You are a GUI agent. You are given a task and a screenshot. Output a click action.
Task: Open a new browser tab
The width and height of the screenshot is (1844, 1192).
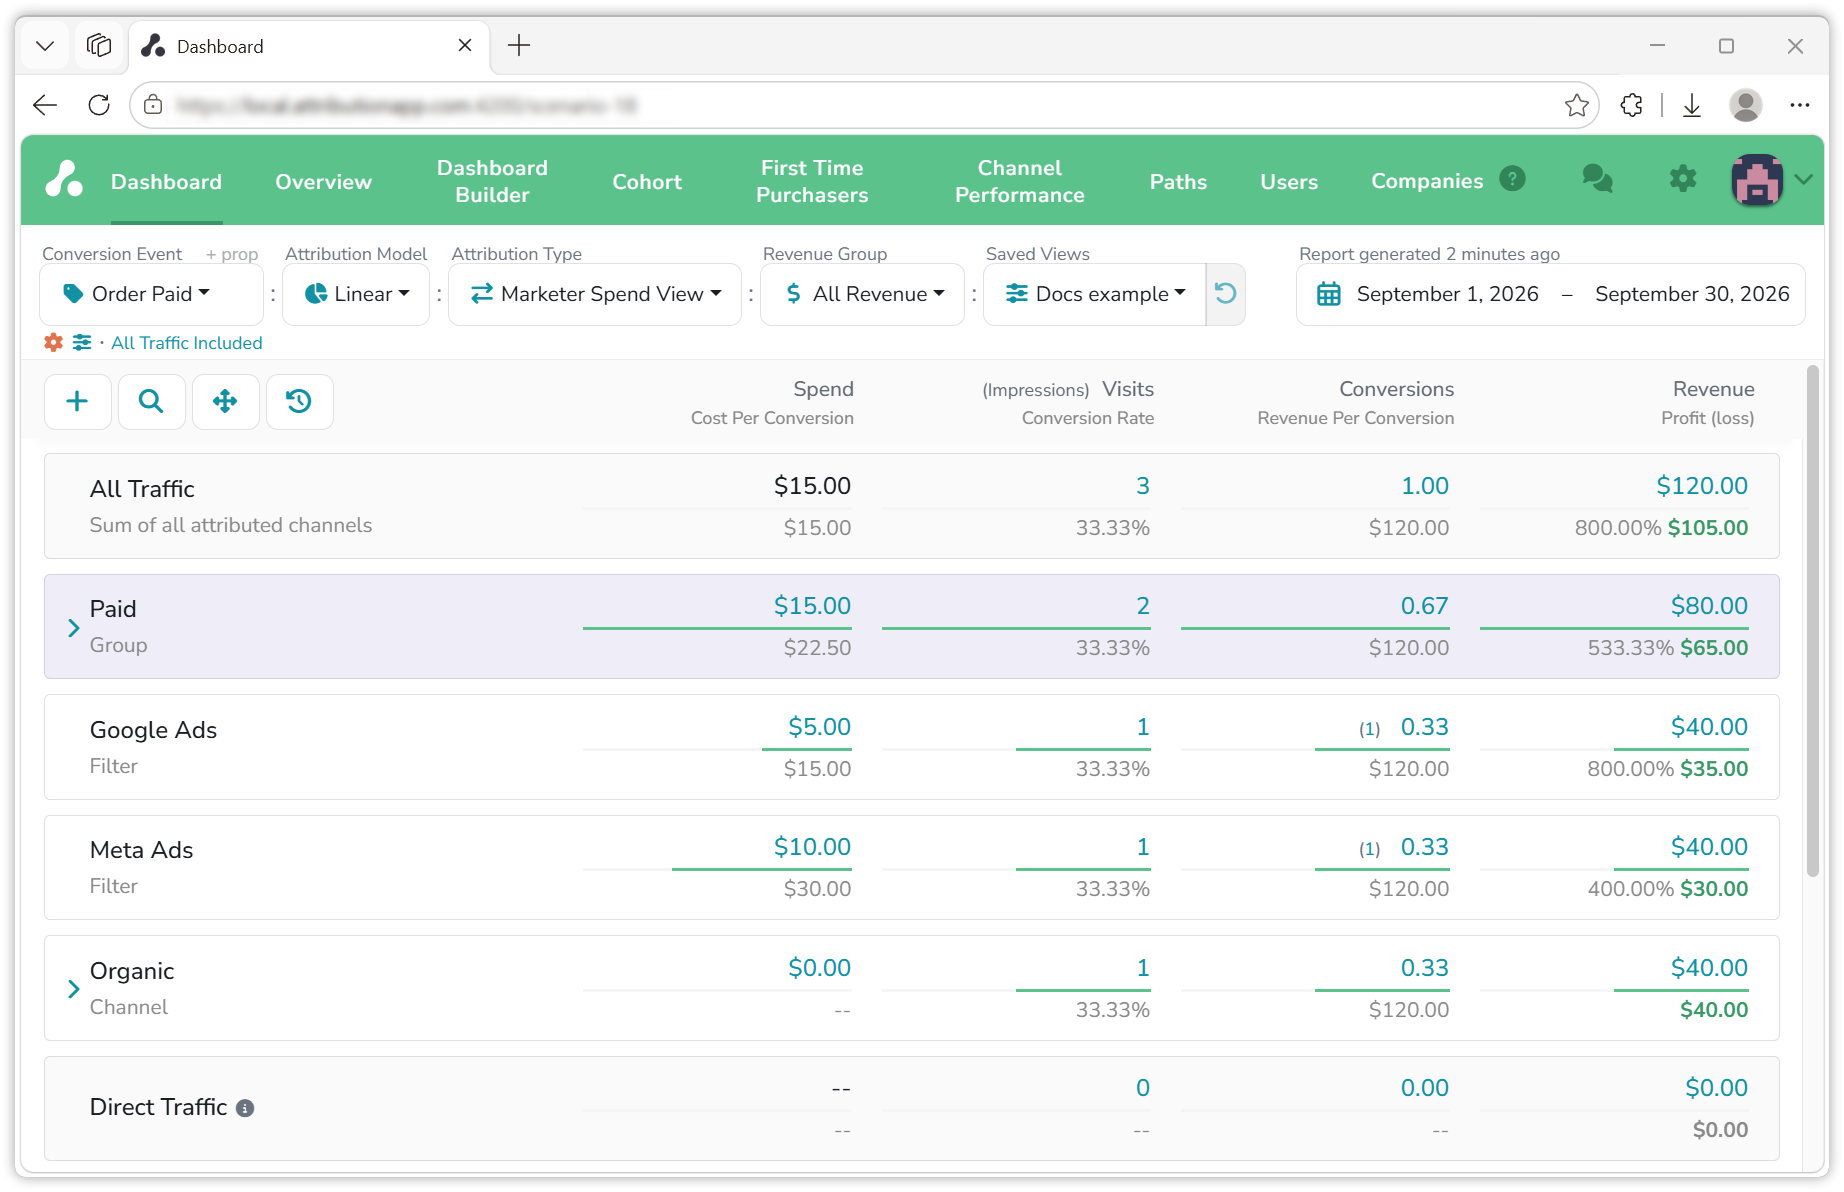(x=519, y=46)
